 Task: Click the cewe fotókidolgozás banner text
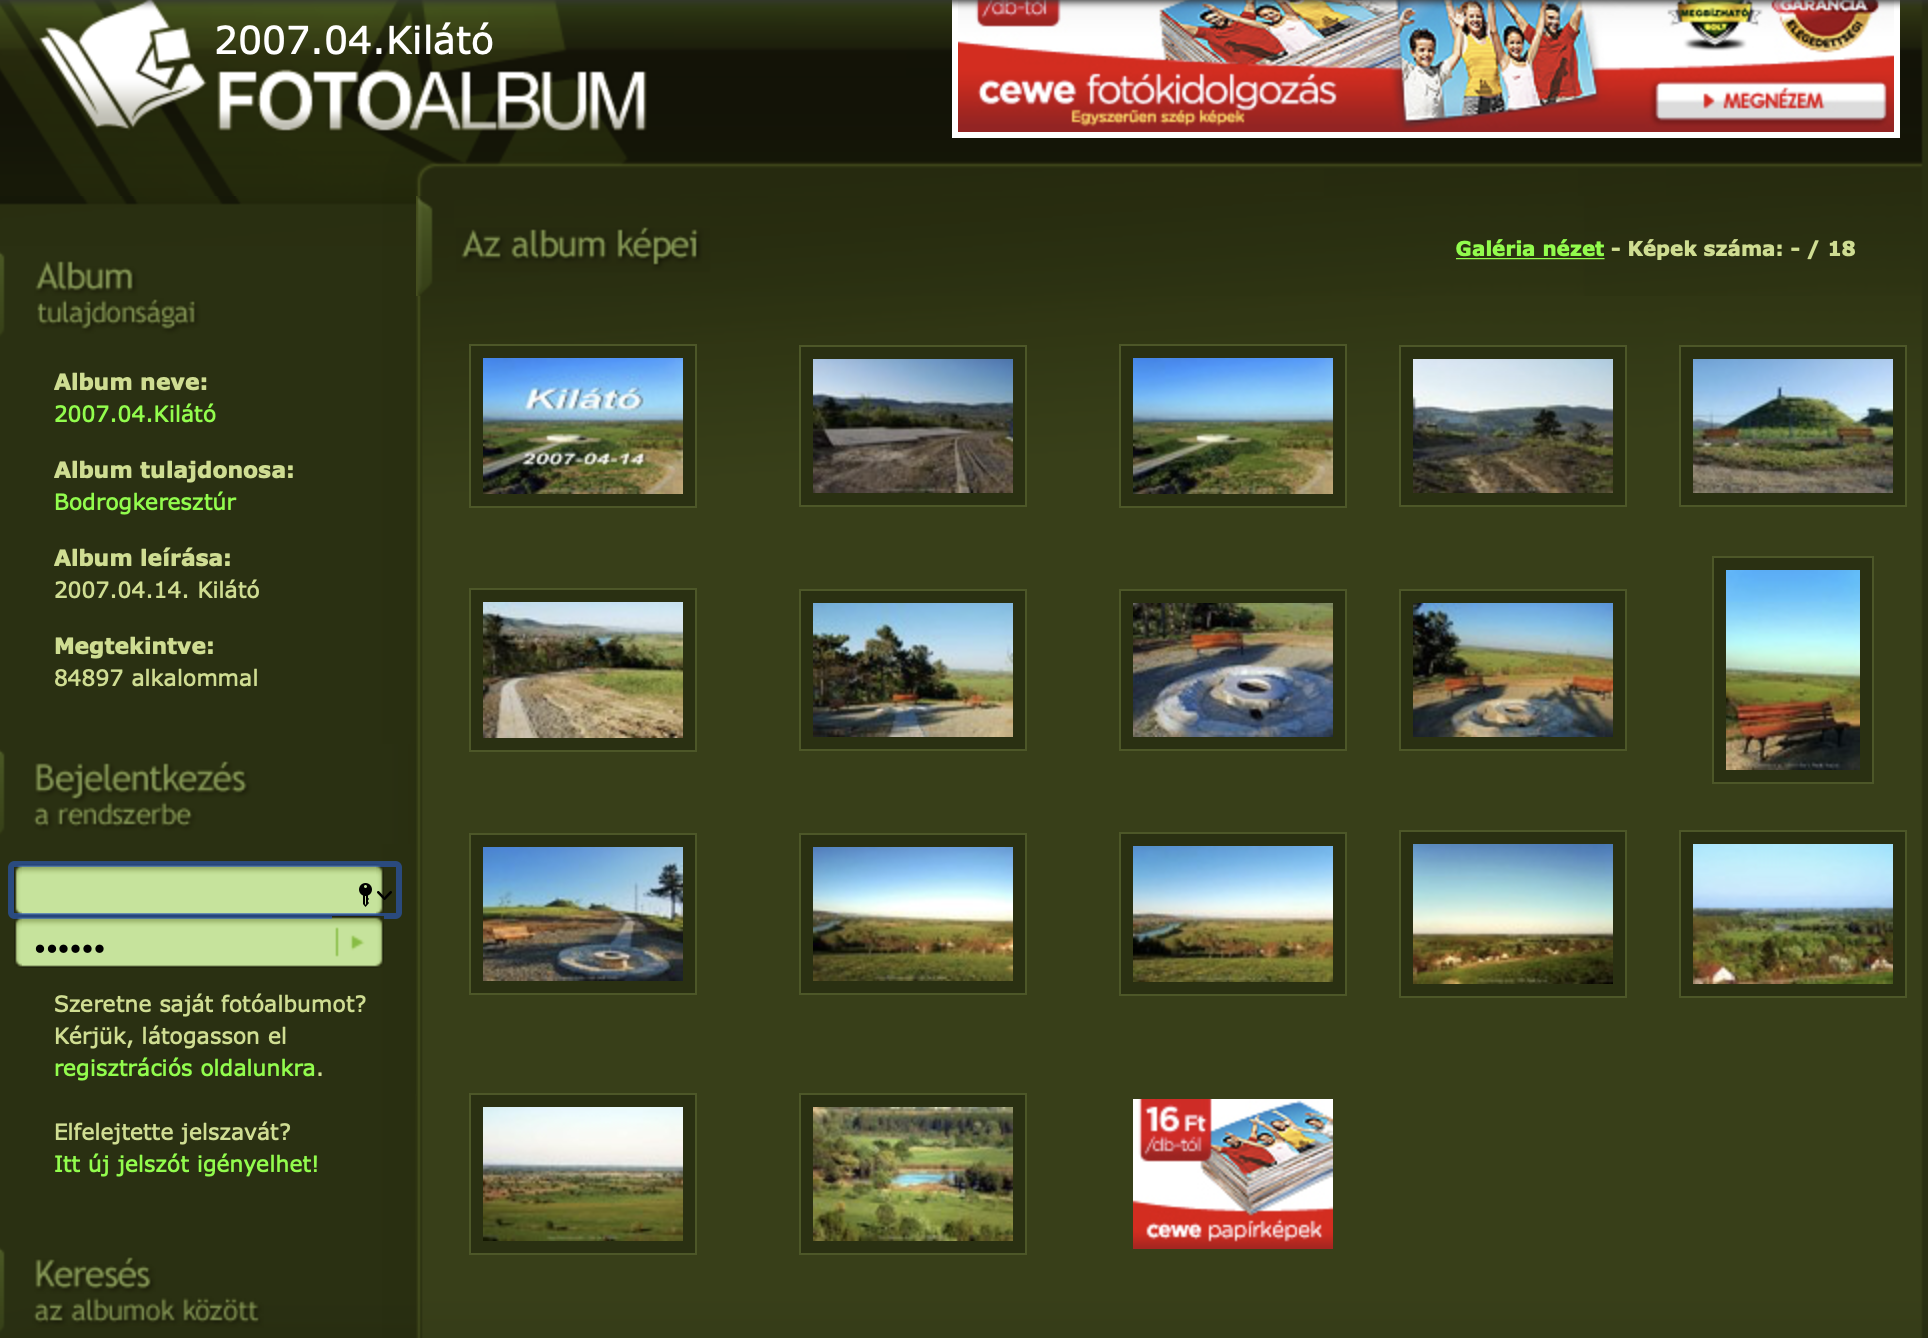coord(1157,91)
